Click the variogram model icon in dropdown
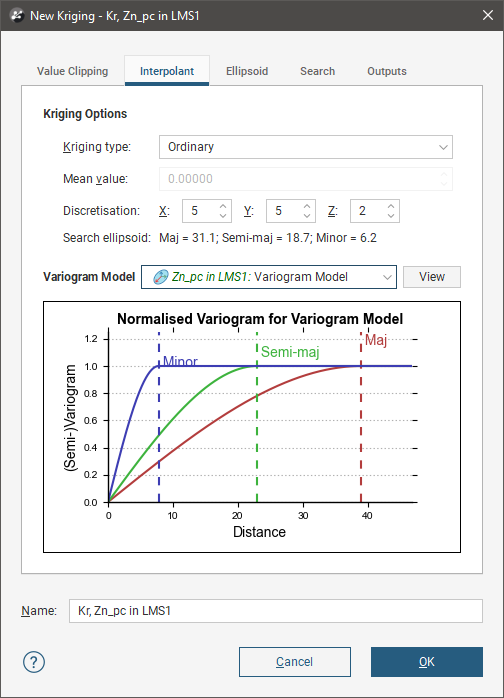 click(160, 277)
